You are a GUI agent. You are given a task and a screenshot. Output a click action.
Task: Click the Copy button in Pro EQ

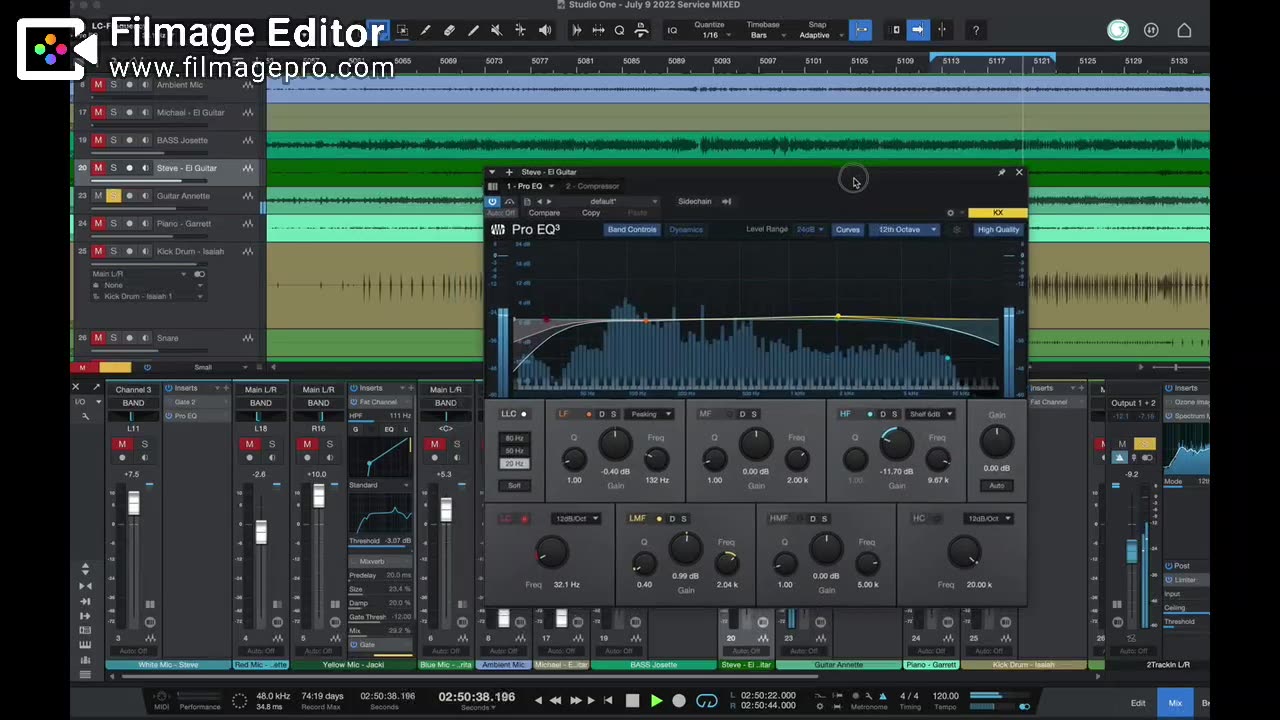pyautogui.click(x=591, y=213)
